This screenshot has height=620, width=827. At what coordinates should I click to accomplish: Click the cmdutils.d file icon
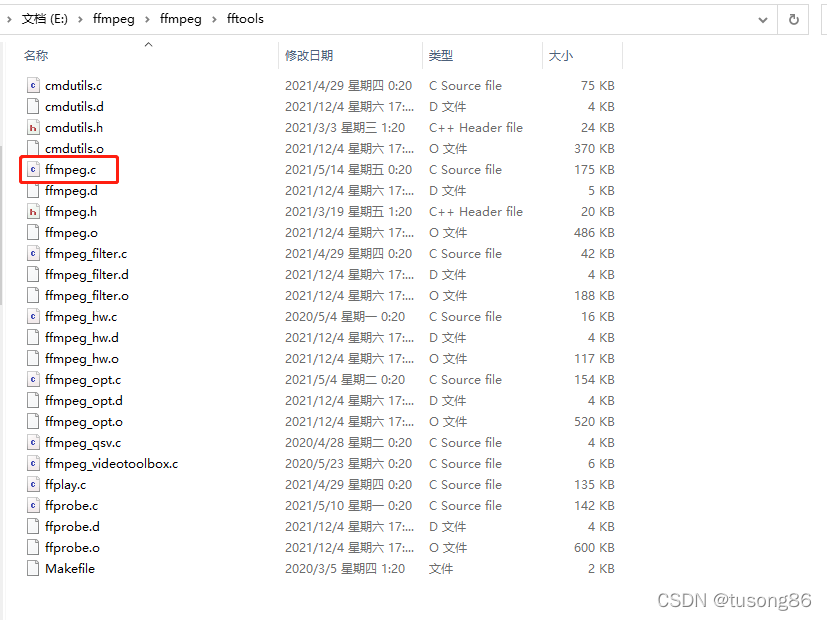(x=33, y=106)
